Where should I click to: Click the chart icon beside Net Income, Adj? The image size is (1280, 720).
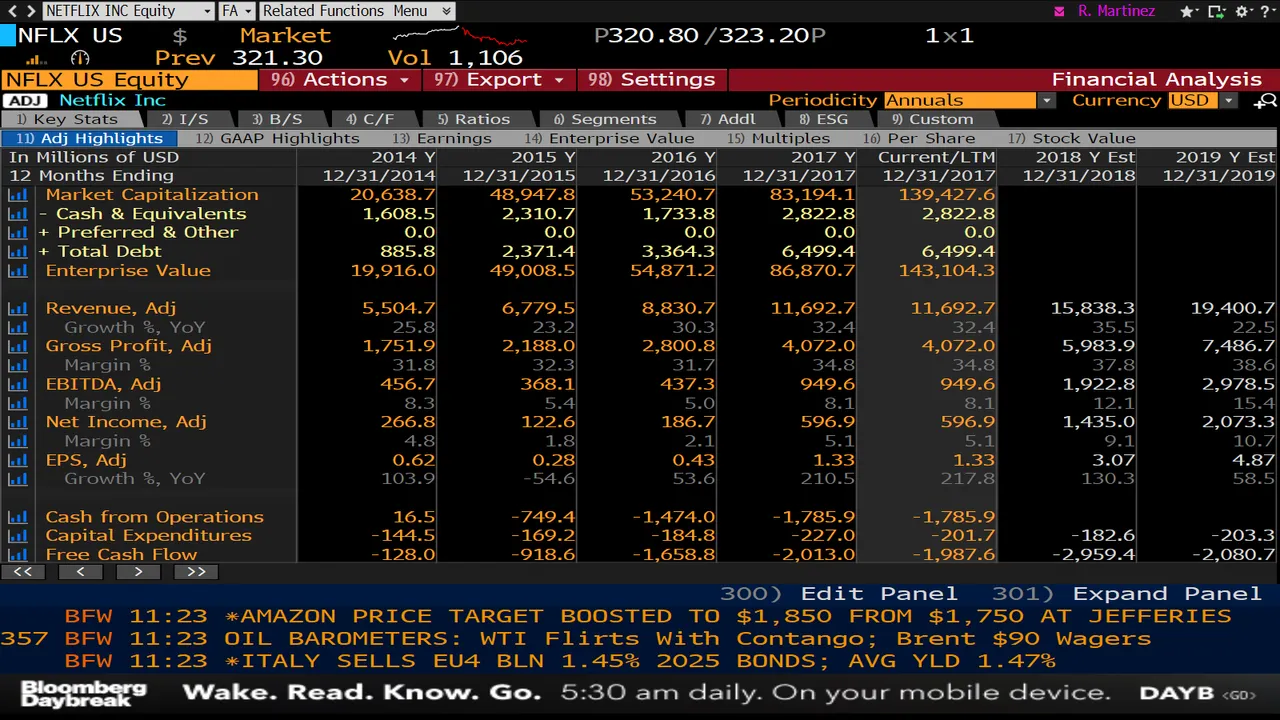click(x=17, y=423)
